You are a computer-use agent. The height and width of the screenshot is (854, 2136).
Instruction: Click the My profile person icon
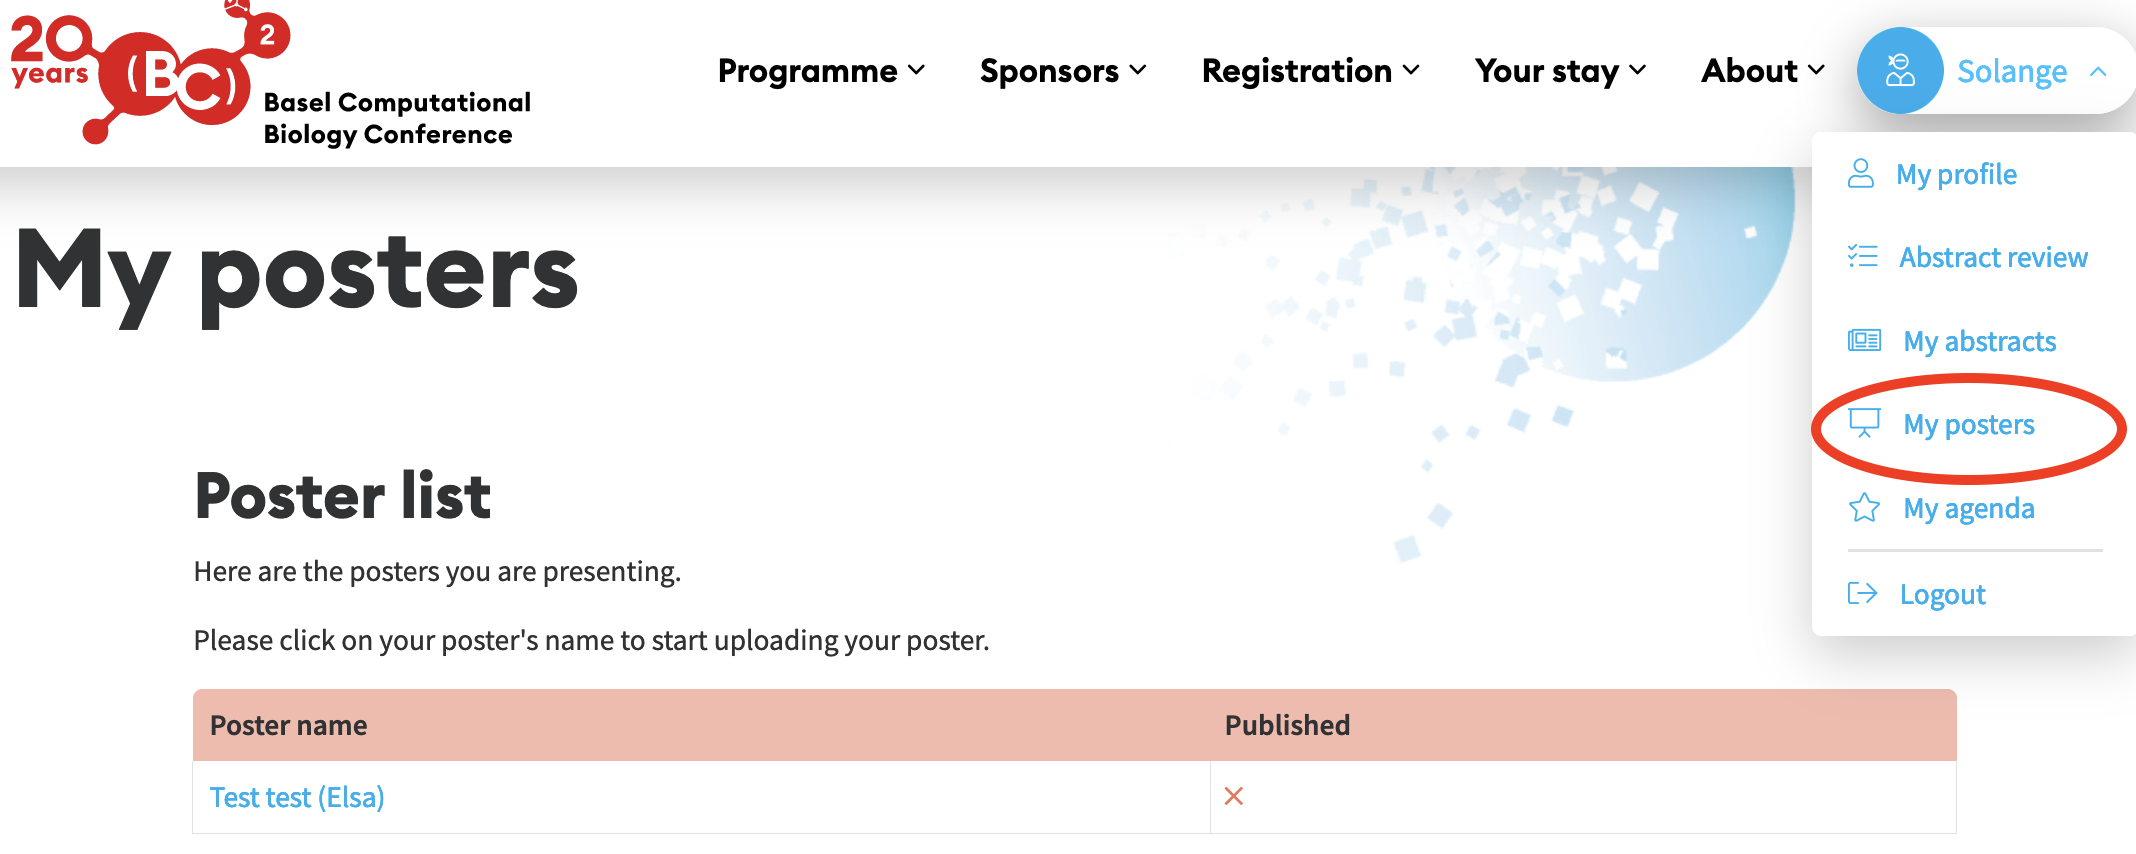[1860, 174]
